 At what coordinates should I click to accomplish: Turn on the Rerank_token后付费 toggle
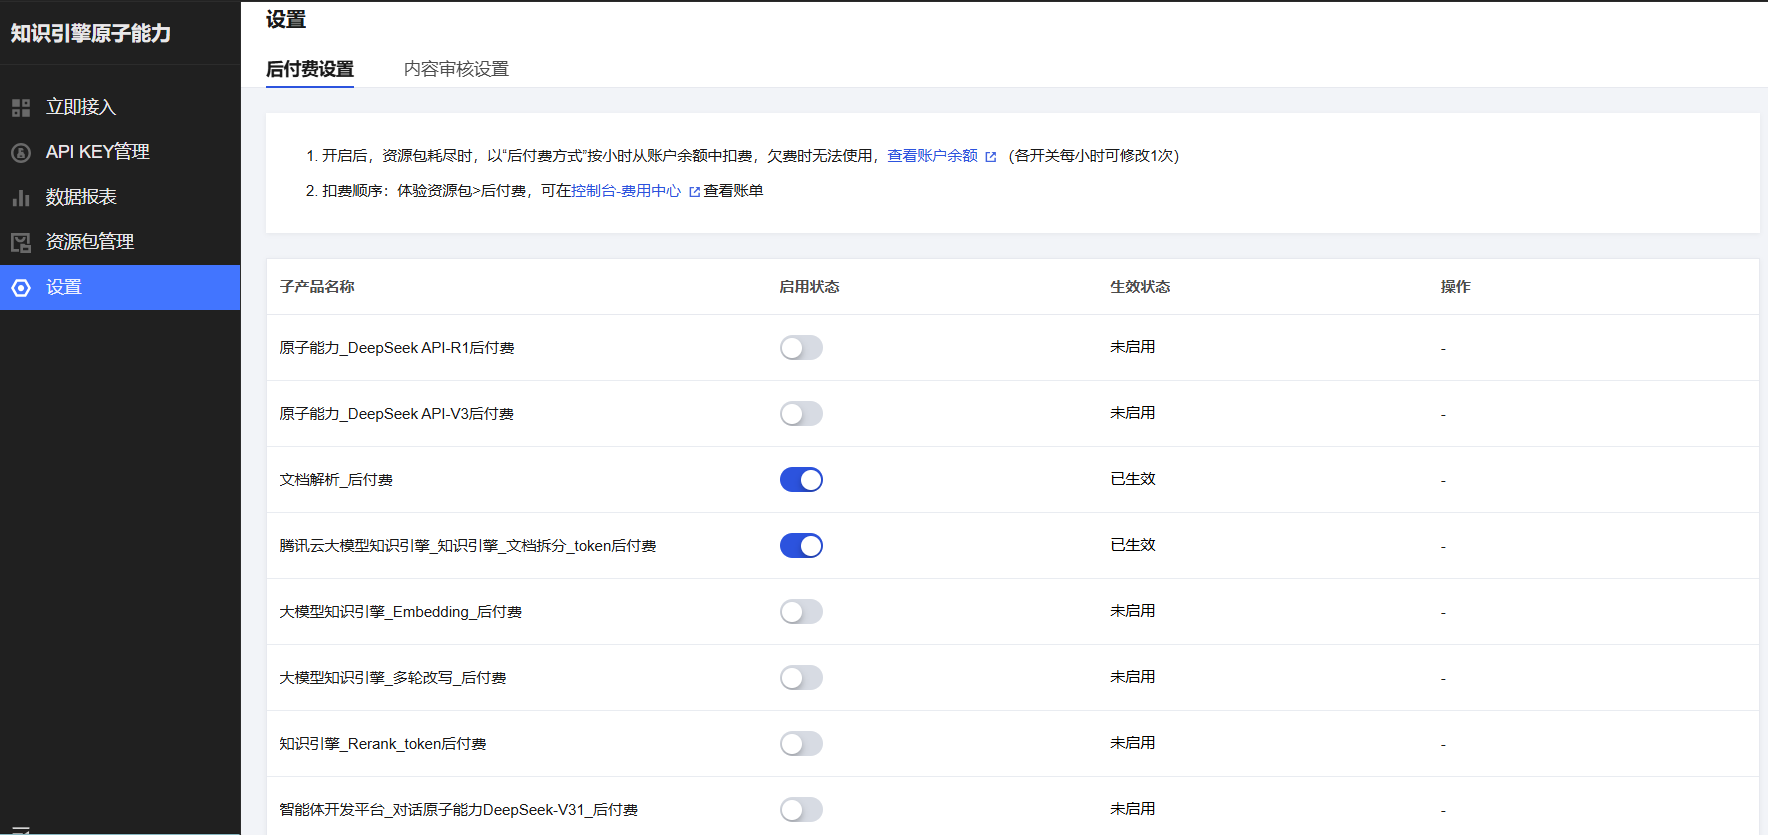801,744
